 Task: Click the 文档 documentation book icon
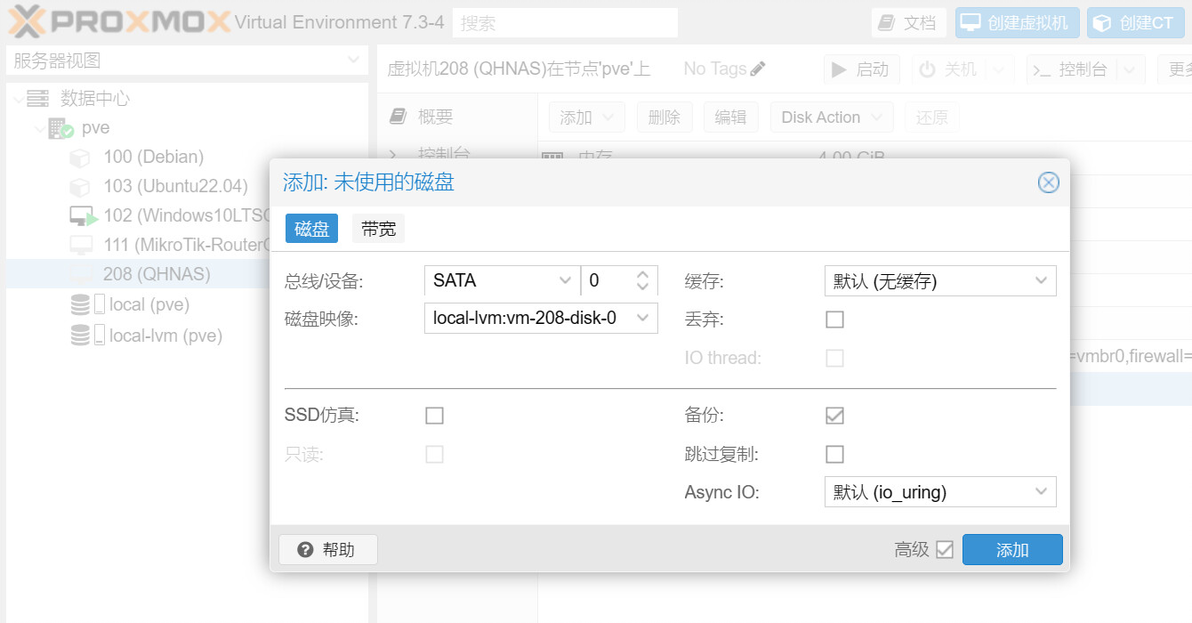pyautogui.click(x=886, y=23)
